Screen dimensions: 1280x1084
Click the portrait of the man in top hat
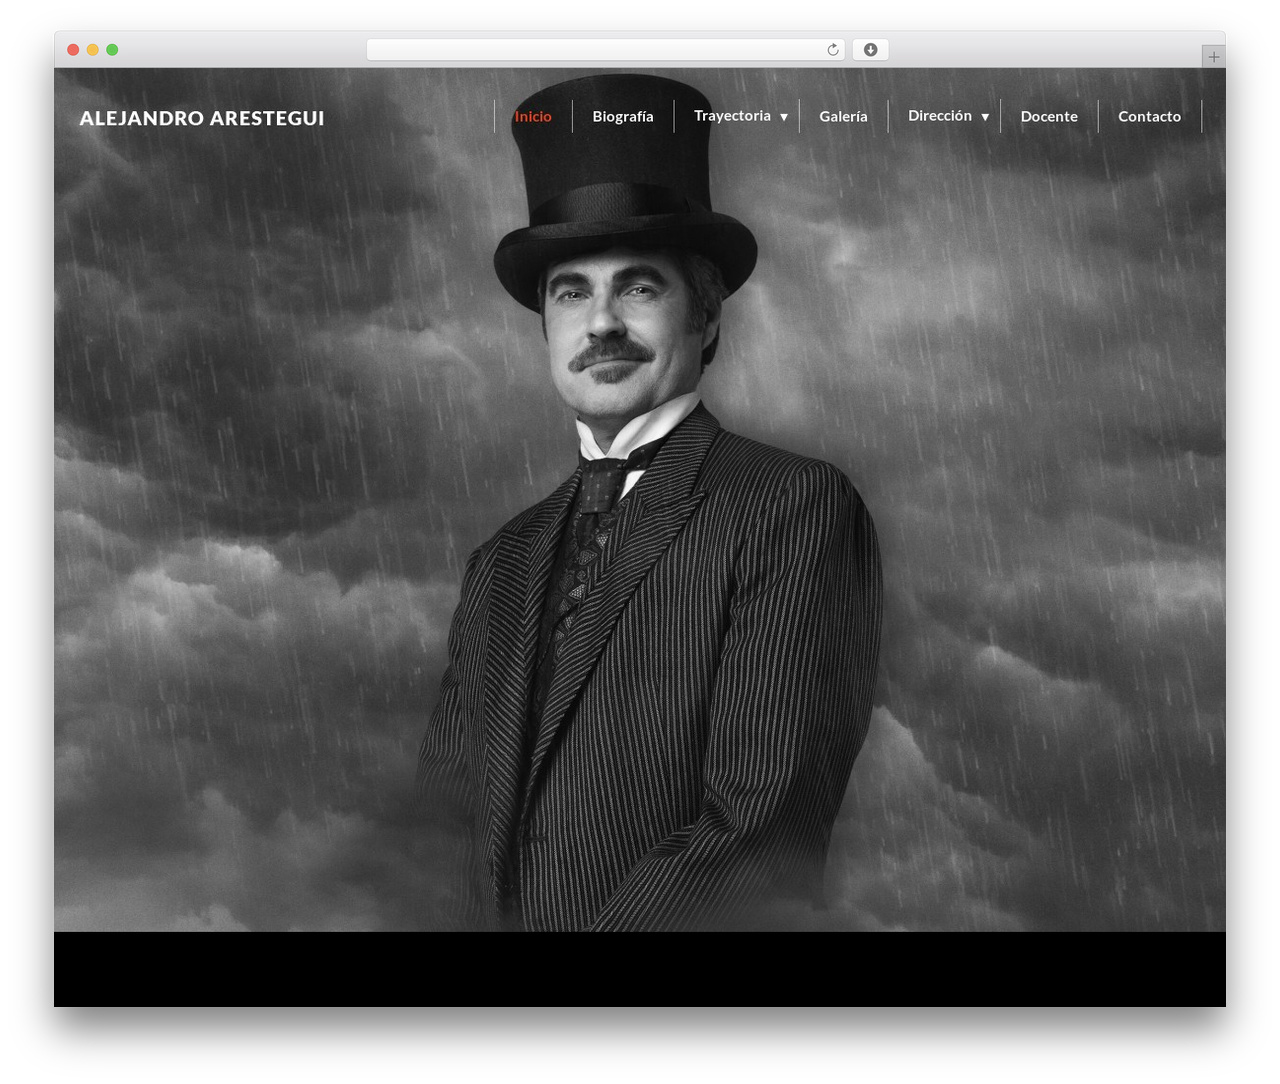click(650, 500)
